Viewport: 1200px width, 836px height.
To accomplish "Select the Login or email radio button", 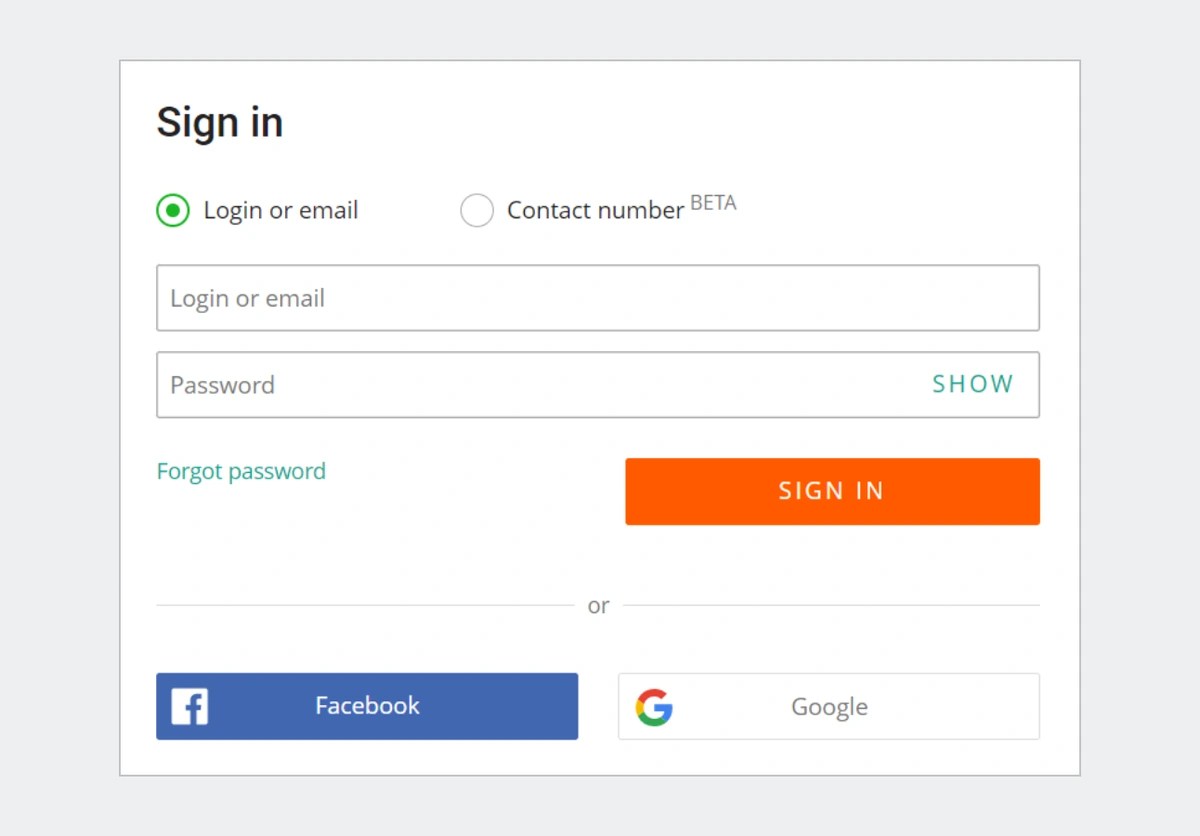I will (x=173, y=210).
